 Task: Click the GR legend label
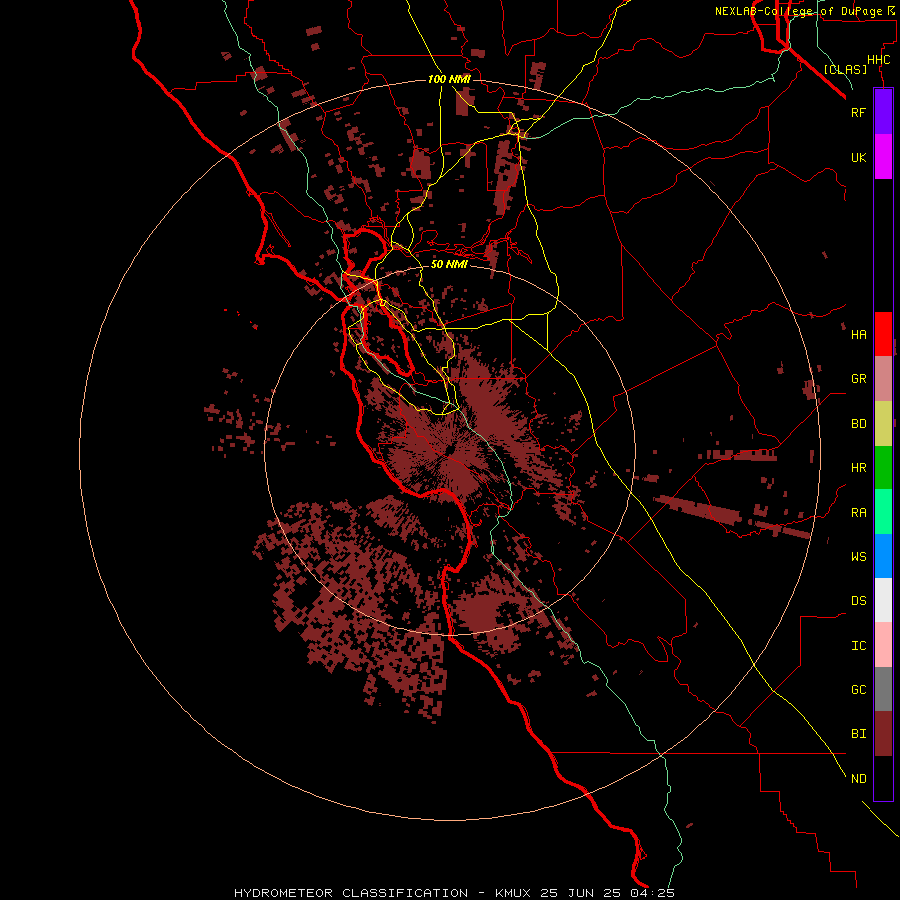(859, 379)
